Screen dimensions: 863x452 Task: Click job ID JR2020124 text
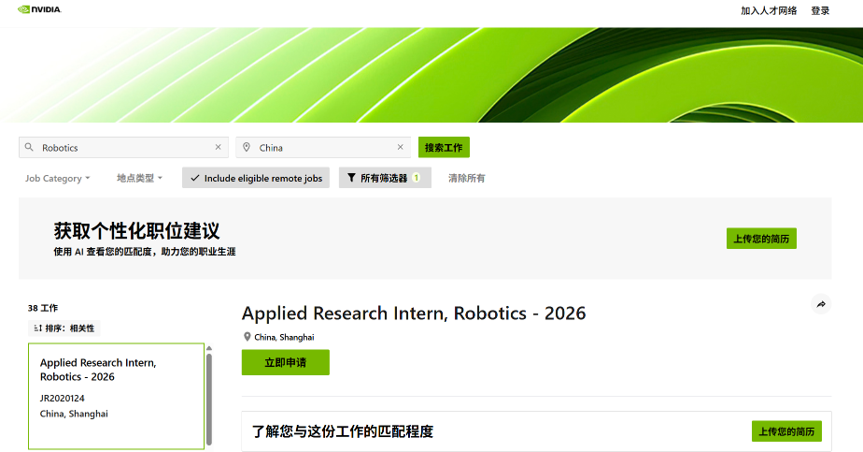point(62,398)
